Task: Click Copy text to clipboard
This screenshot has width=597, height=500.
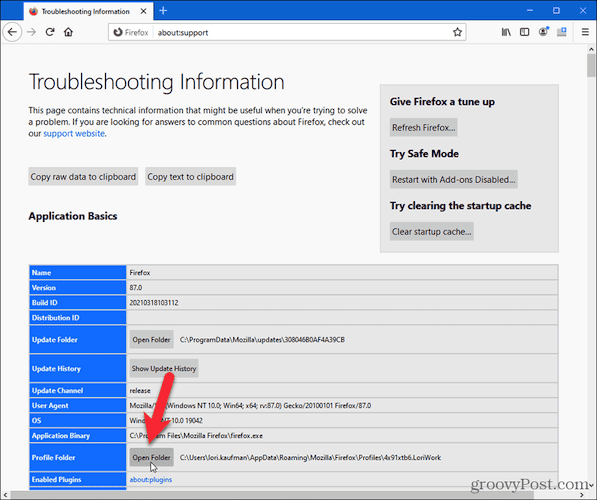Action: pos(190,177)
